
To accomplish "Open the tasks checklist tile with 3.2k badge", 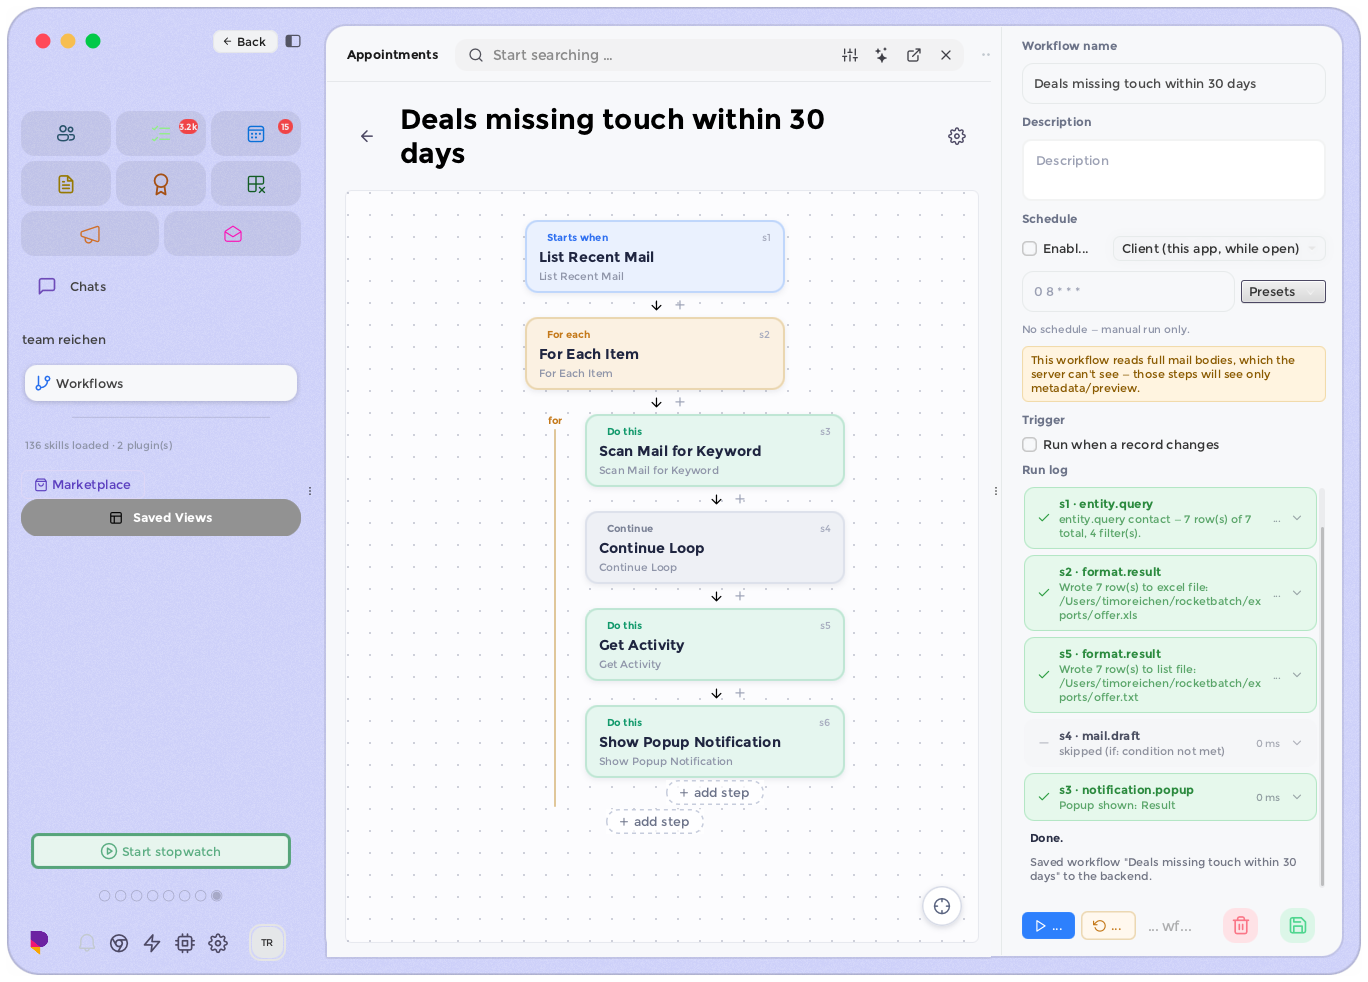I will 161,133.
